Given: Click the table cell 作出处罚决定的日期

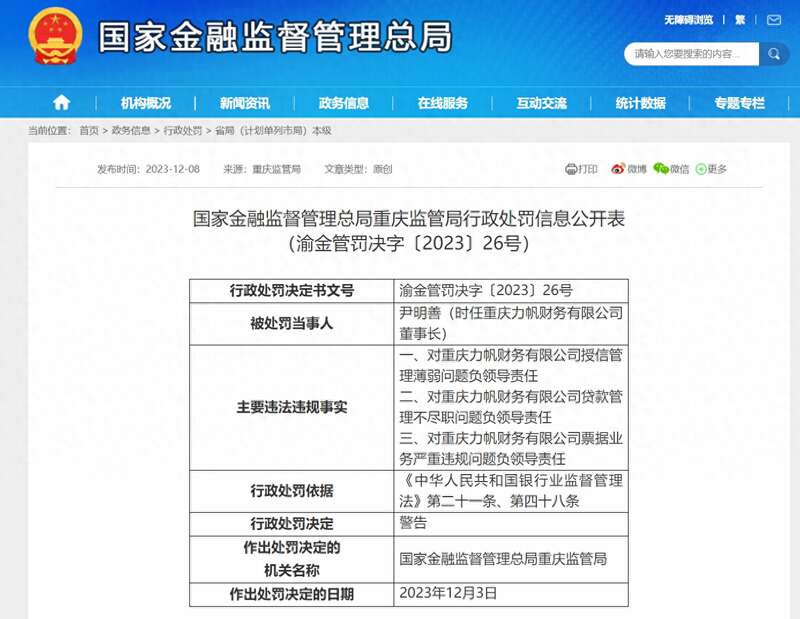Looking at the screenshot, I should [292, 595].
